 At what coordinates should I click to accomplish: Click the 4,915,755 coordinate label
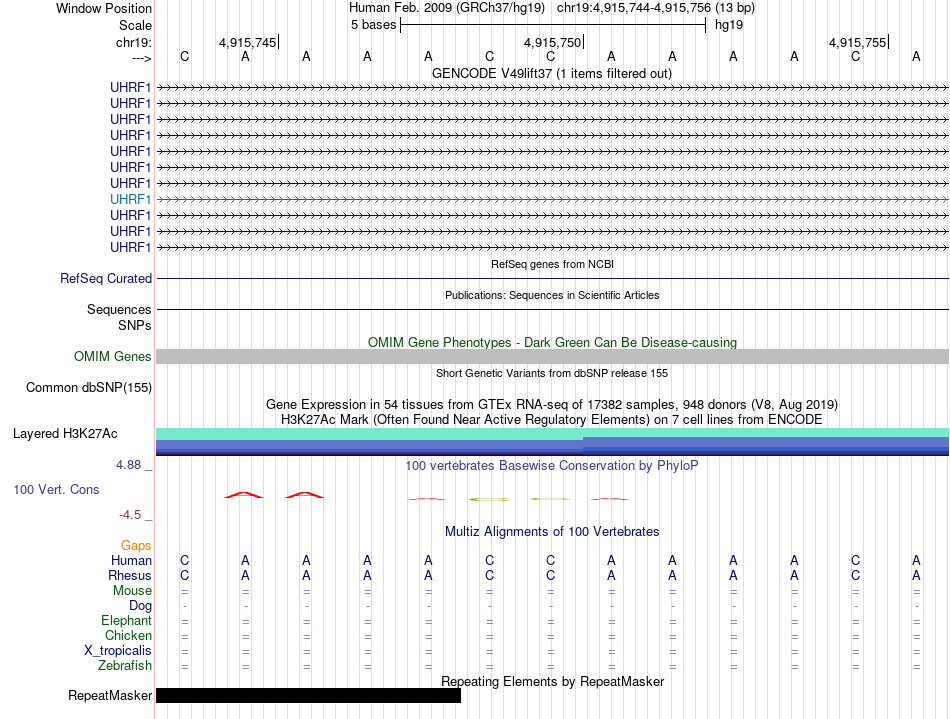point(857,42)
